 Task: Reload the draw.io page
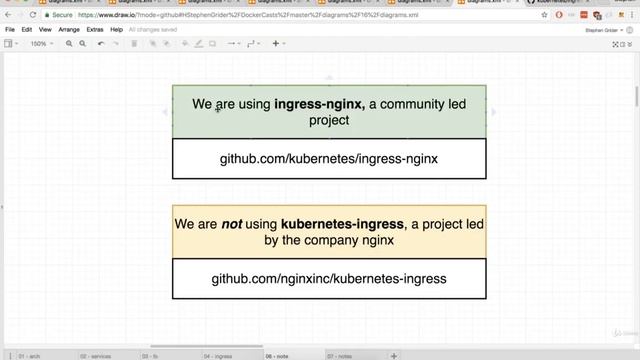(x=33, y=15)
